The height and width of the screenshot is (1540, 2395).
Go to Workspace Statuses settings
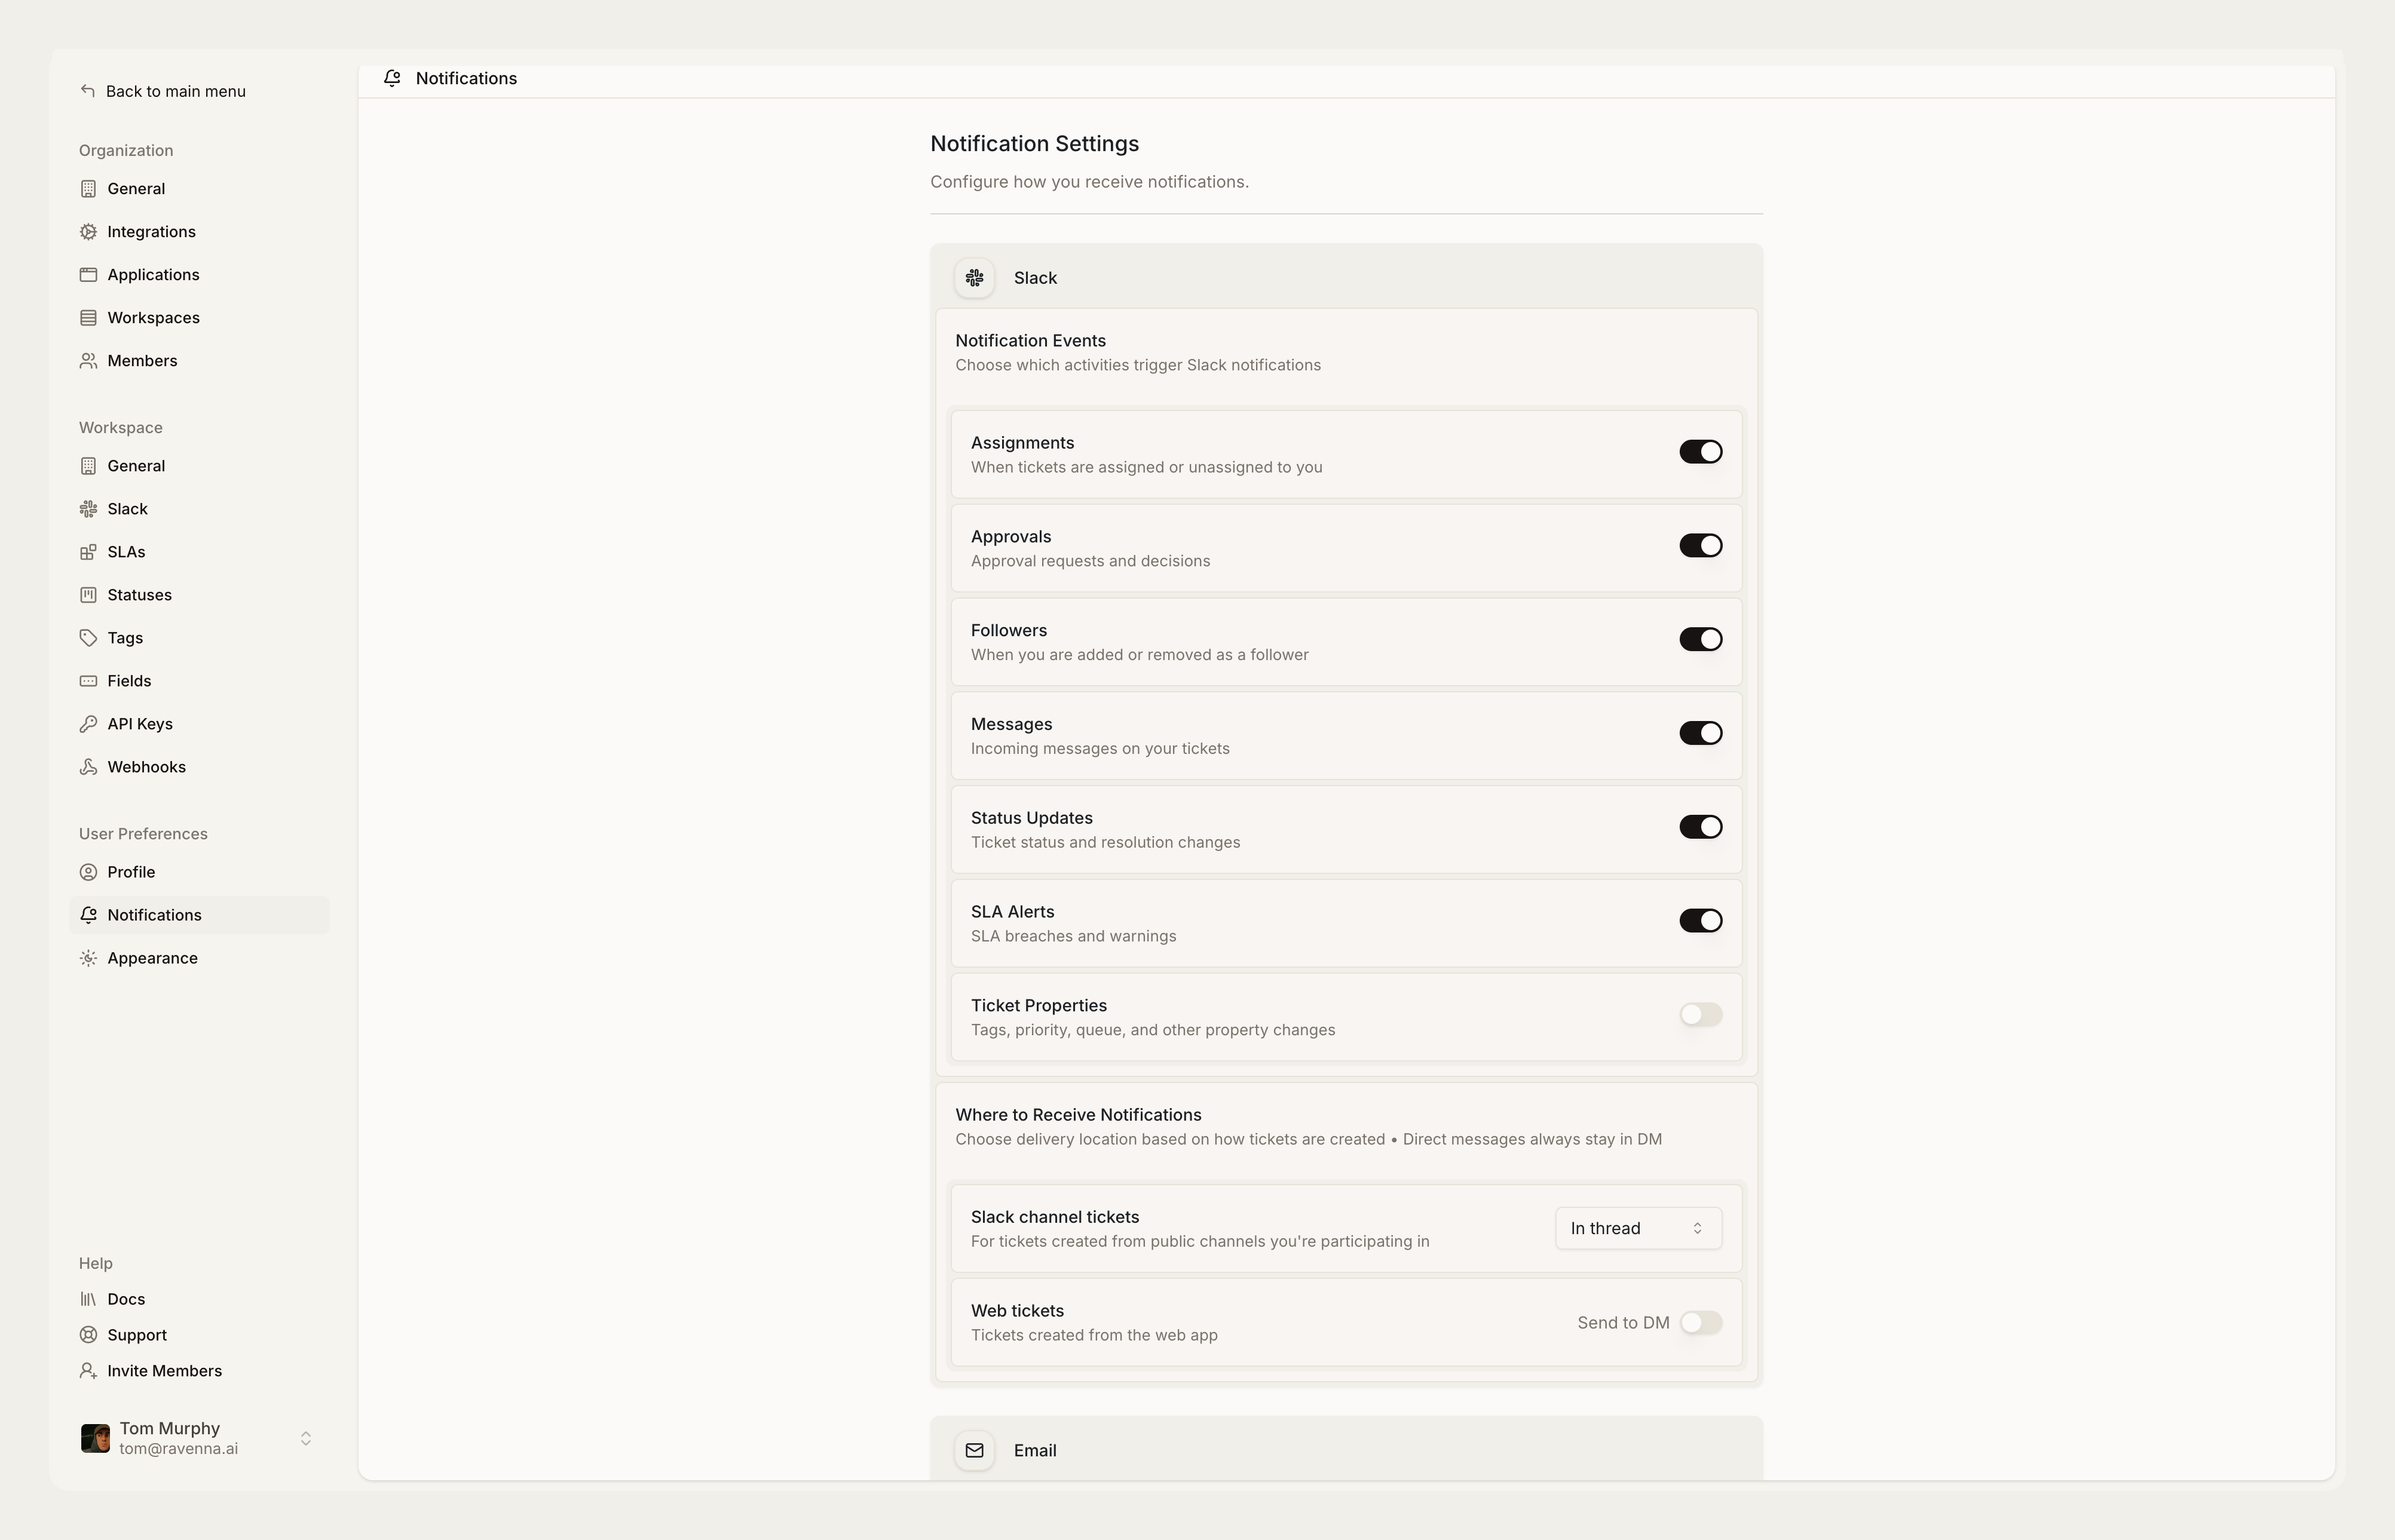pos(139,595)
